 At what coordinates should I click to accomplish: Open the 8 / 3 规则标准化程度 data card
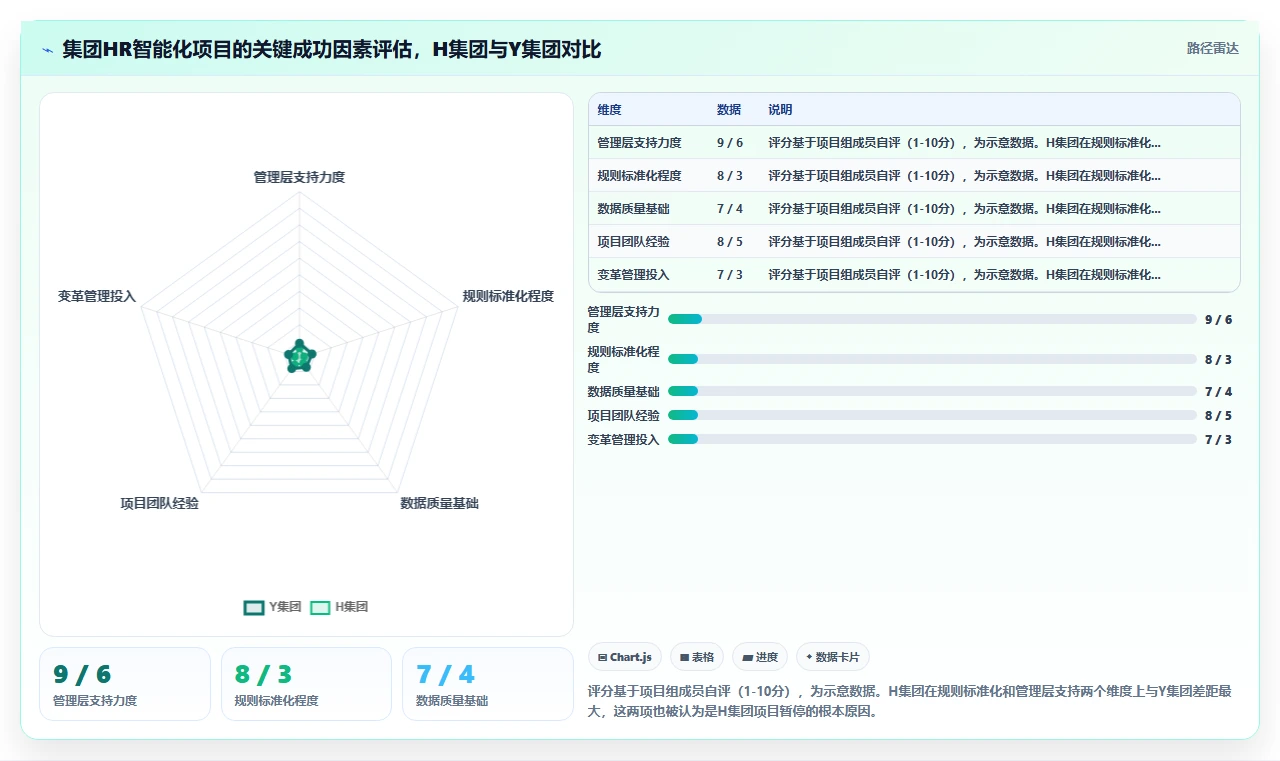coord(306,684)
